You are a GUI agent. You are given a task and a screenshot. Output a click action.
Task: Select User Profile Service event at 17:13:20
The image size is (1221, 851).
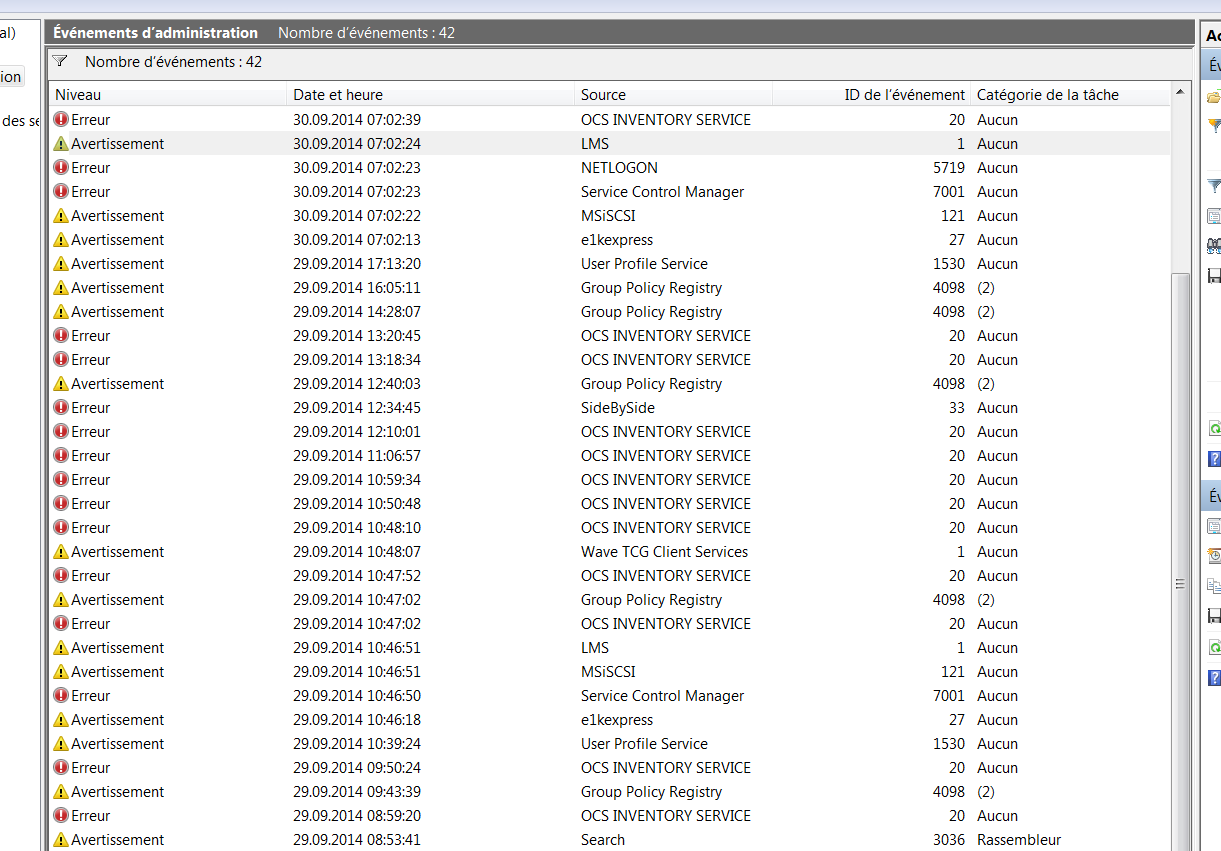(x=644, y=264)
